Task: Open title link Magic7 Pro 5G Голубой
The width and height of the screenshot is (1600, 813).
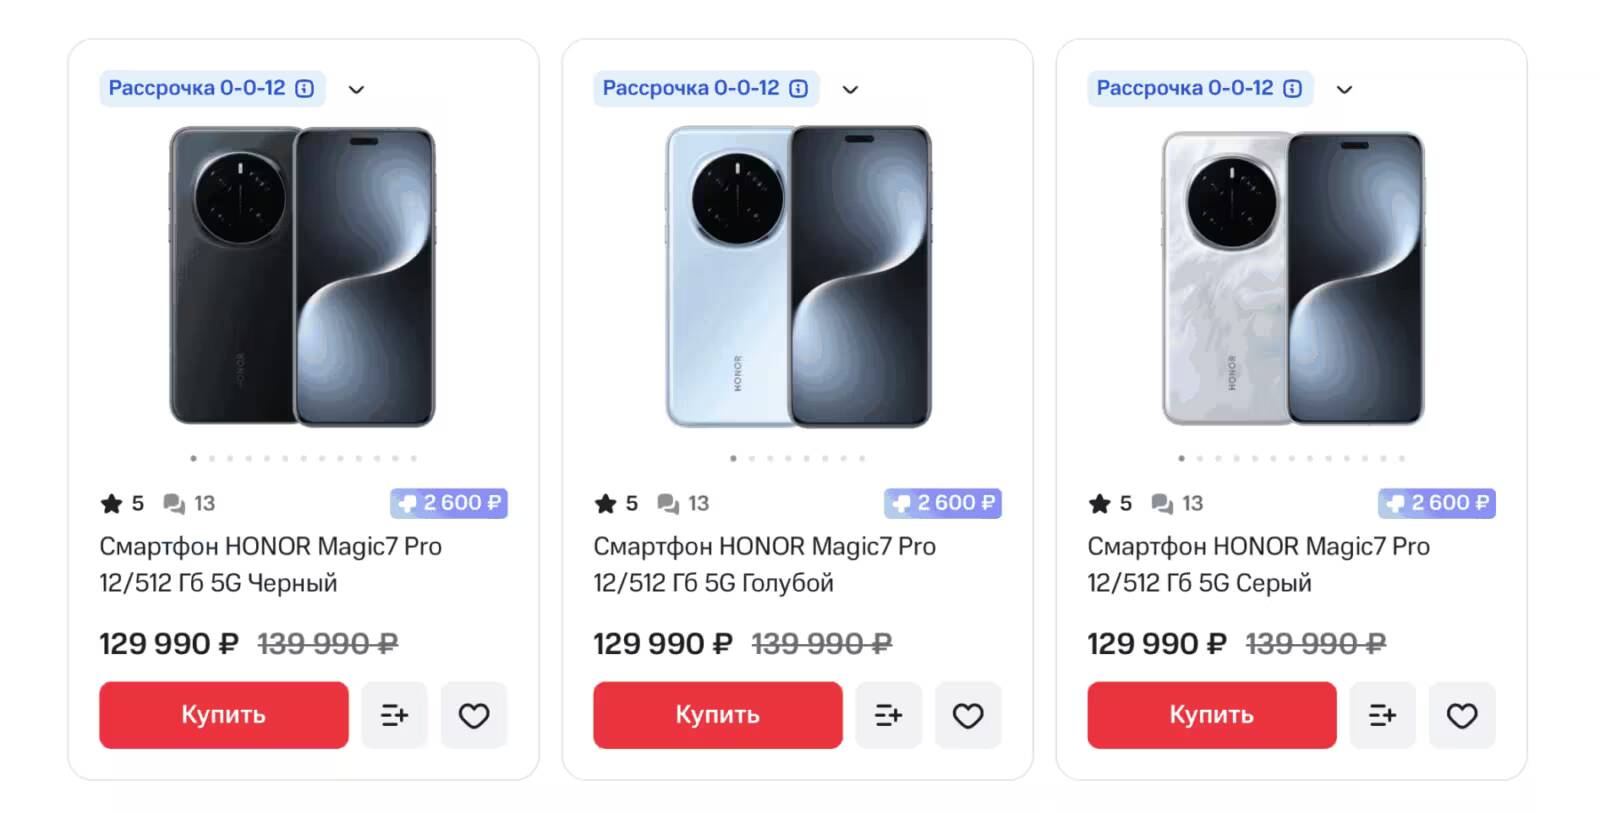Action: 764,564
